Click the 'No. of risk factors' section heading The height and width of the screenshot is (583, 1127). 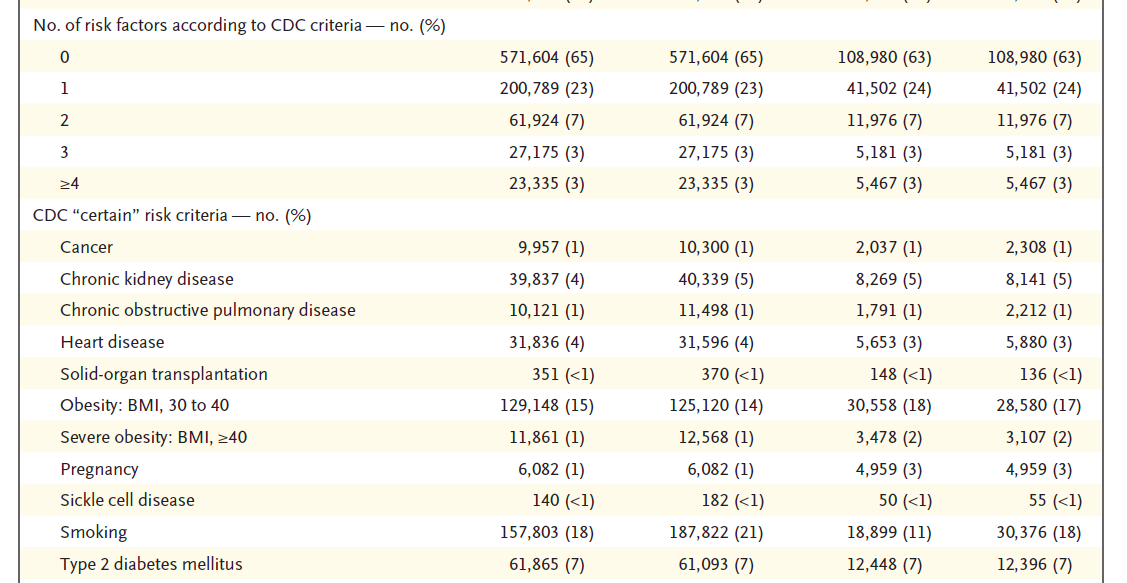point(239,26)
